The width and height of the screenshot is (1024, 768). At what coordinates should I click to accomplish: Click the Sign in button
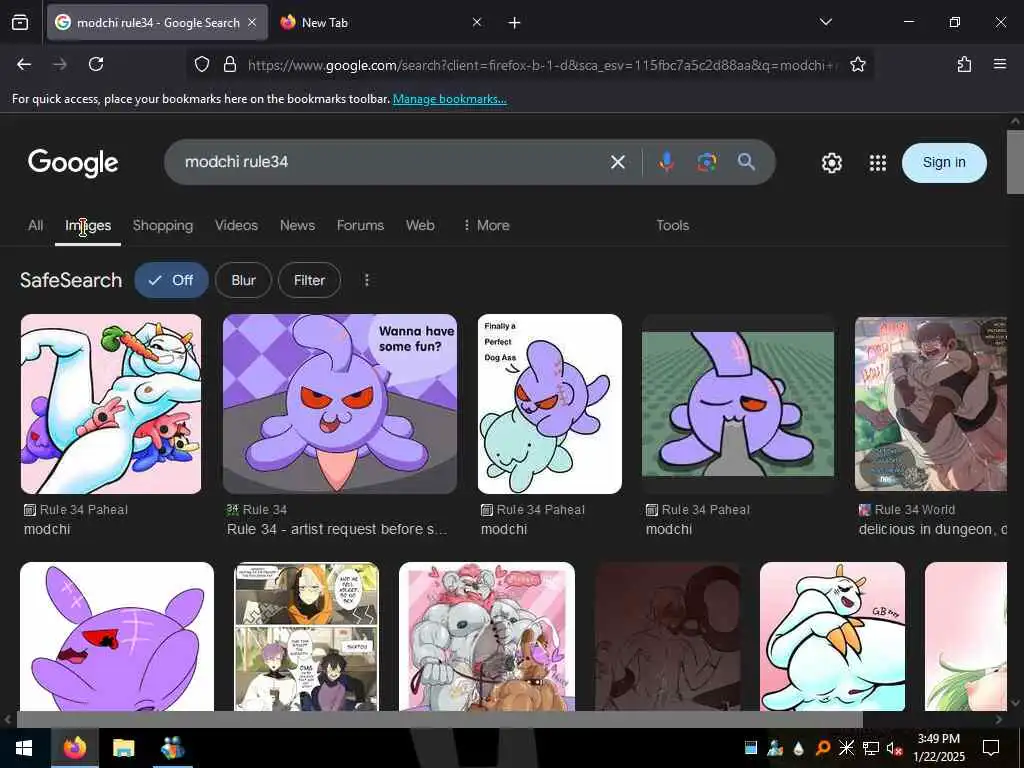[944, 163]
